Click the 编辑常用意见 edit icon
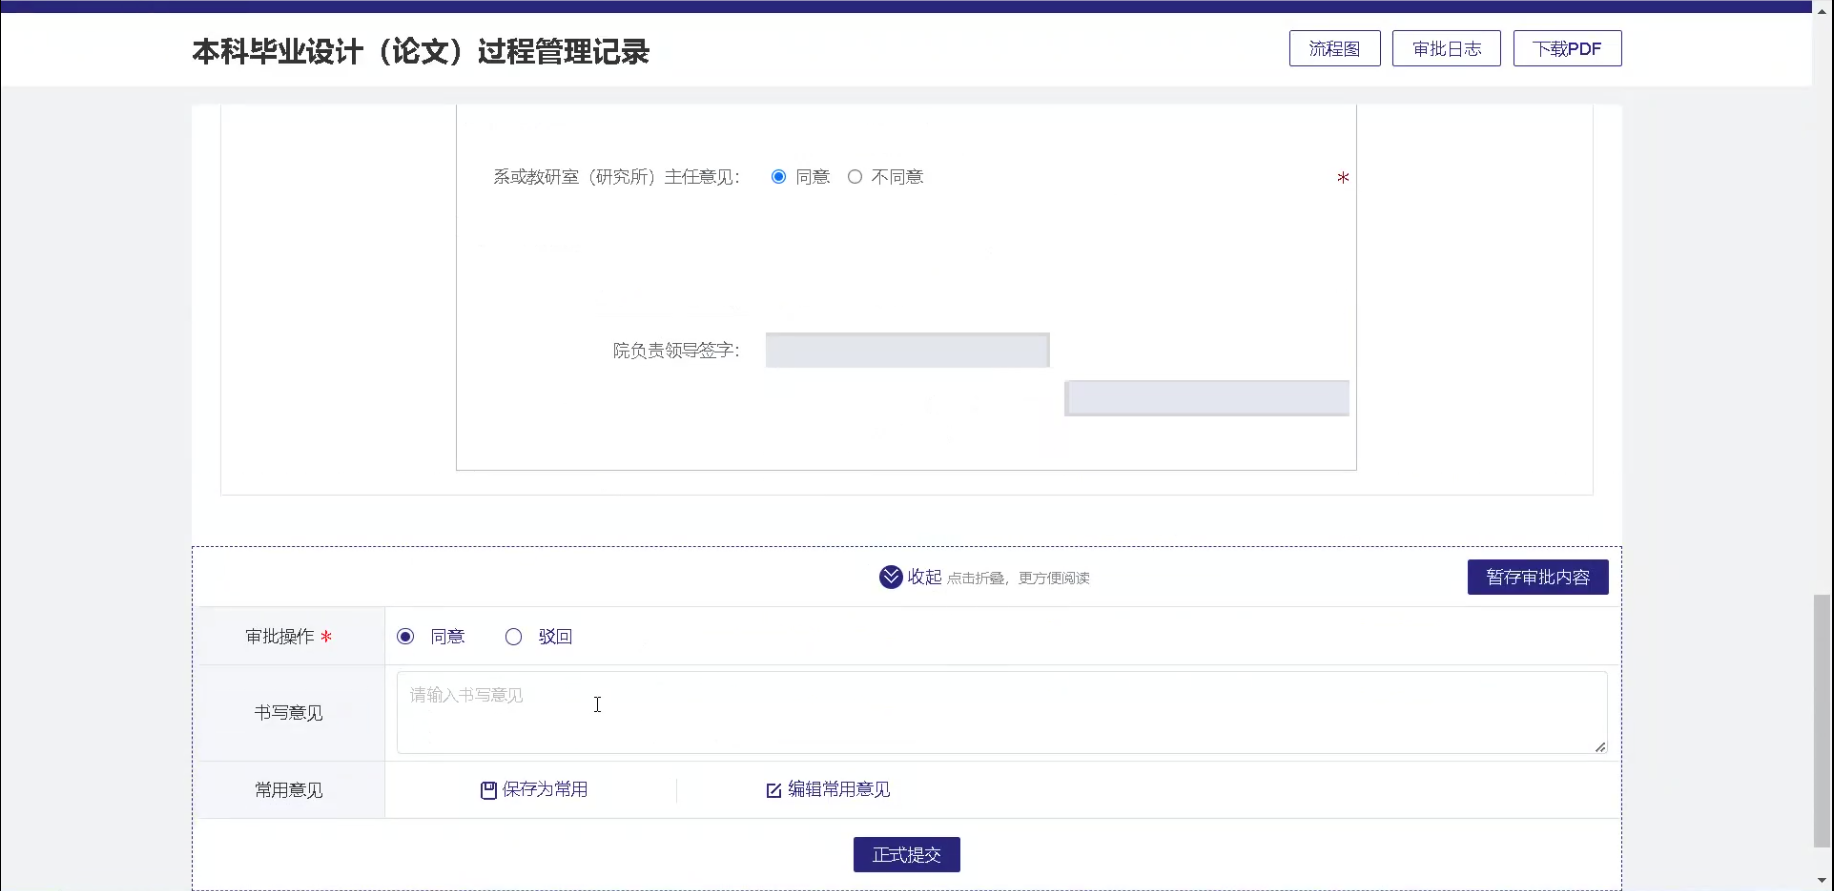 (x=773, y=790)
